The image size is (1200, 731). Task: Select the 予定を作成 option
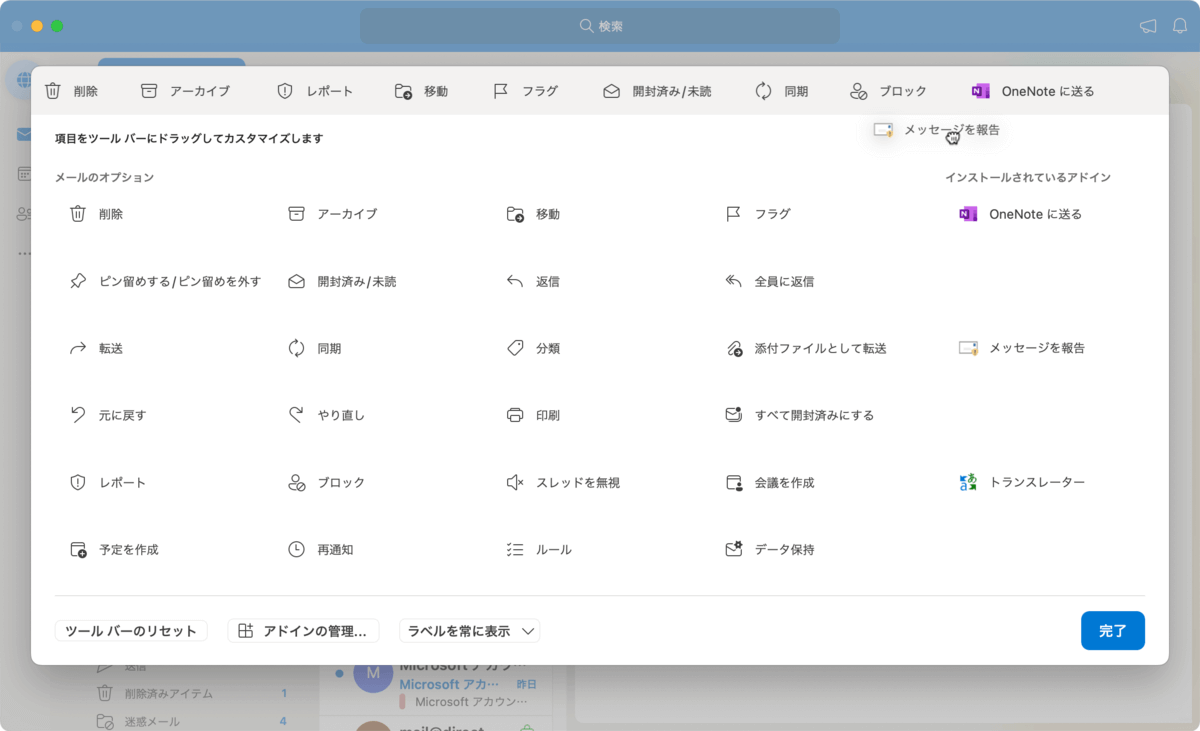pyautogui.click(x=113, y=550)
